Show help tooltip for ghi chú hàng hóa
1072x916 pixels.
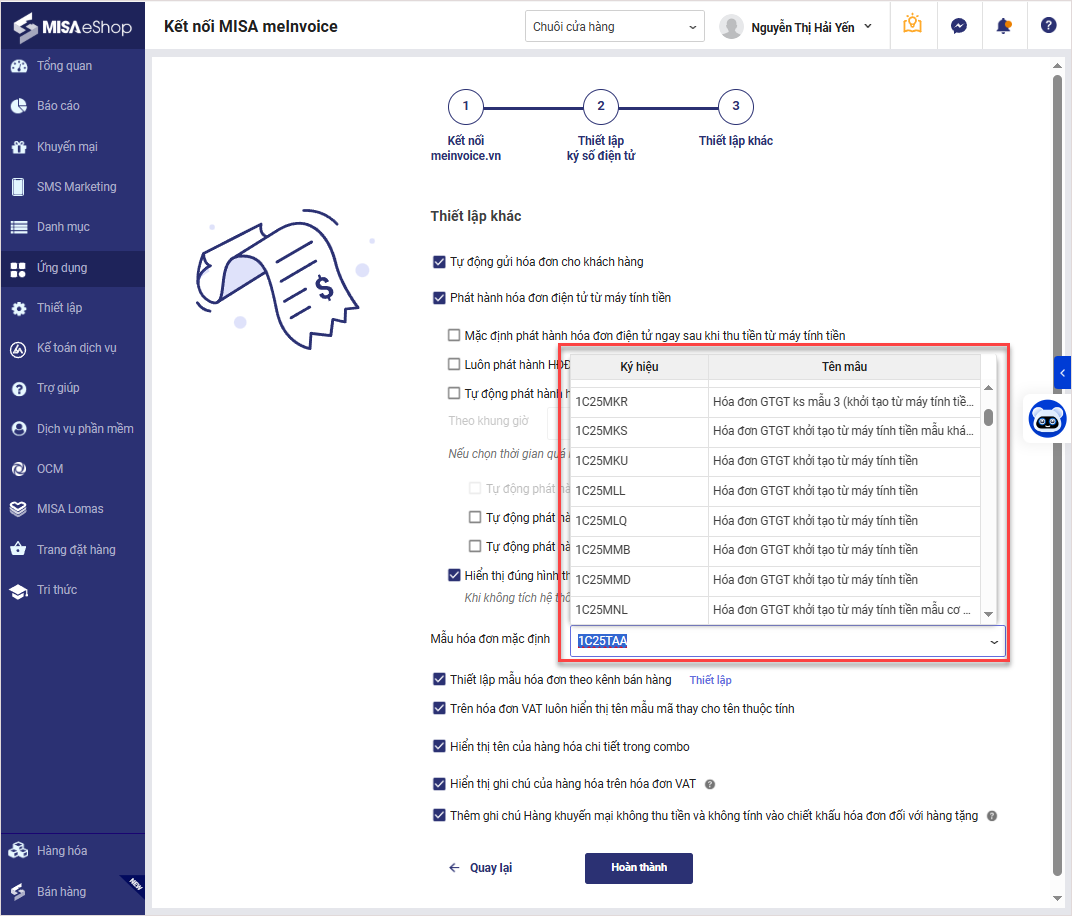point(710,784)
